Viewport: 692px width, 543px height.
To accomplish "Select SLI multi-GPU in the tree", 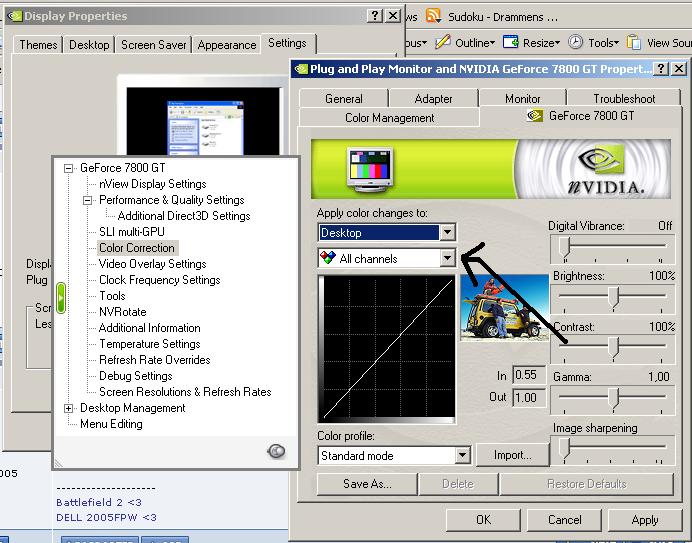I will (x=132, y=232).
